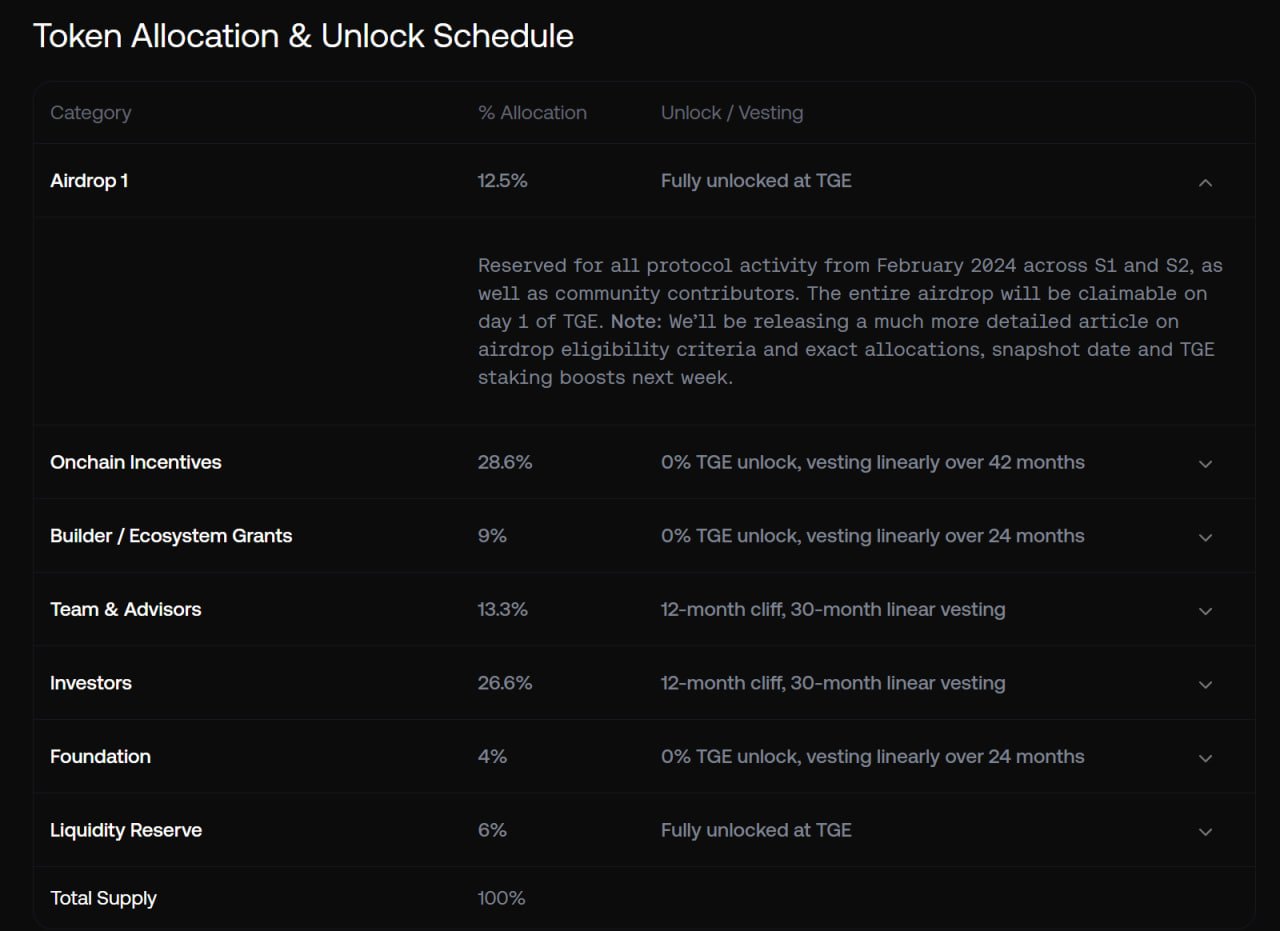Expand the Onchain Incentives row chevron

click(x=1205, y=463)
